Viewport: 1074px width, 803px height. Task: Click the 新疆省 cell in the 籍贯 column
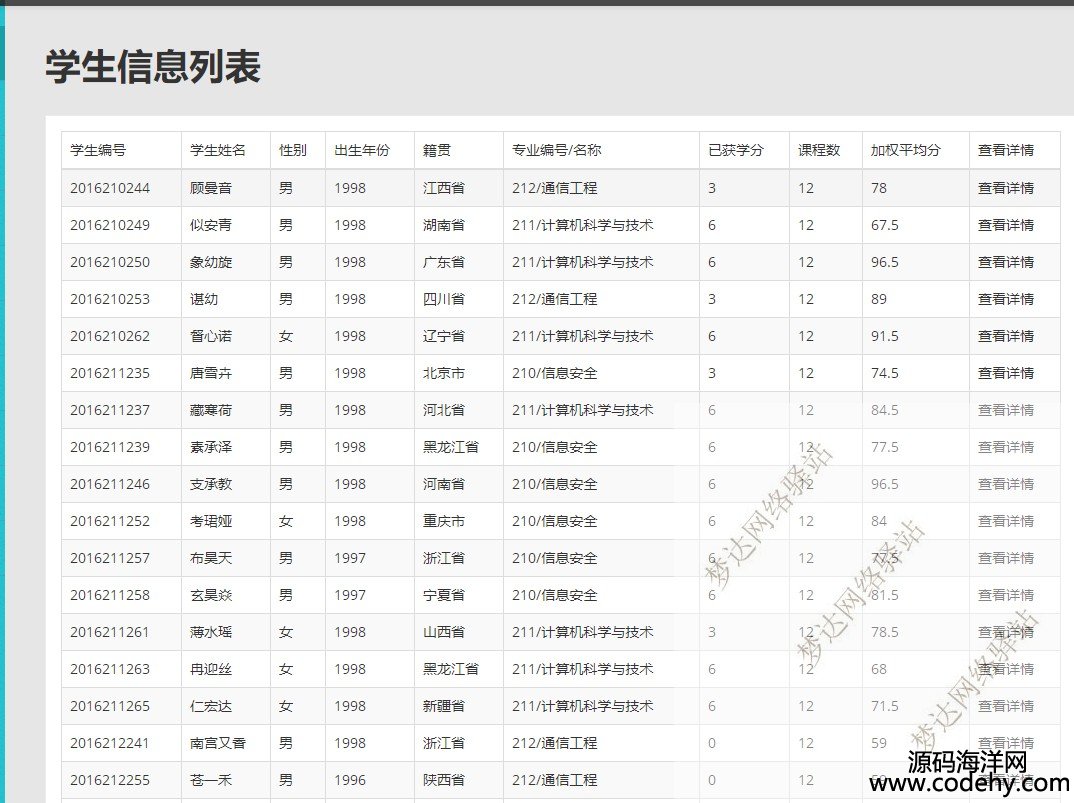443,706
